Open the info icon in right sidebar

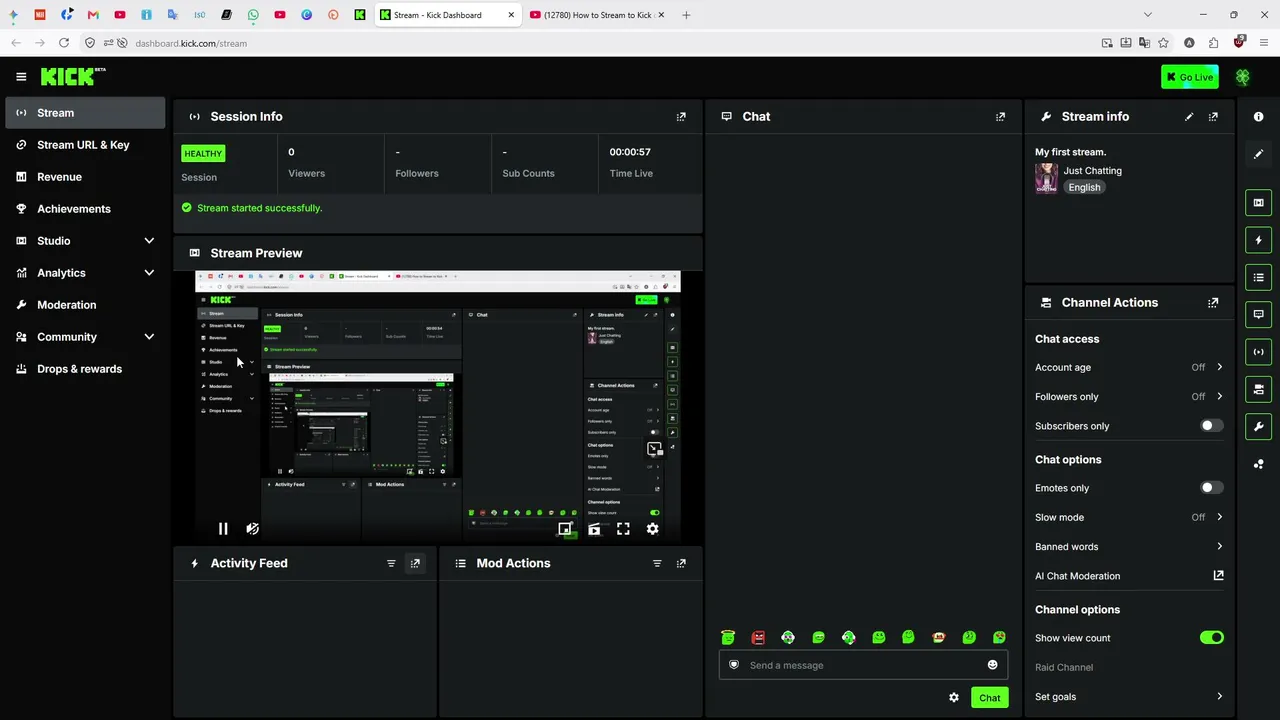pyautogui.click(x=1259, y=117)
